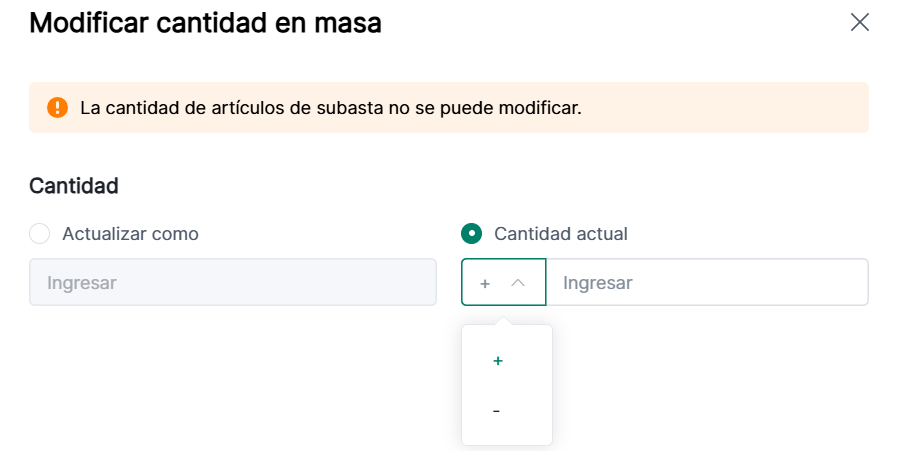The width and height of the screenshot is (907, 451).
Task: Click the empty right side of the warning banner
Action: point(730,107)
